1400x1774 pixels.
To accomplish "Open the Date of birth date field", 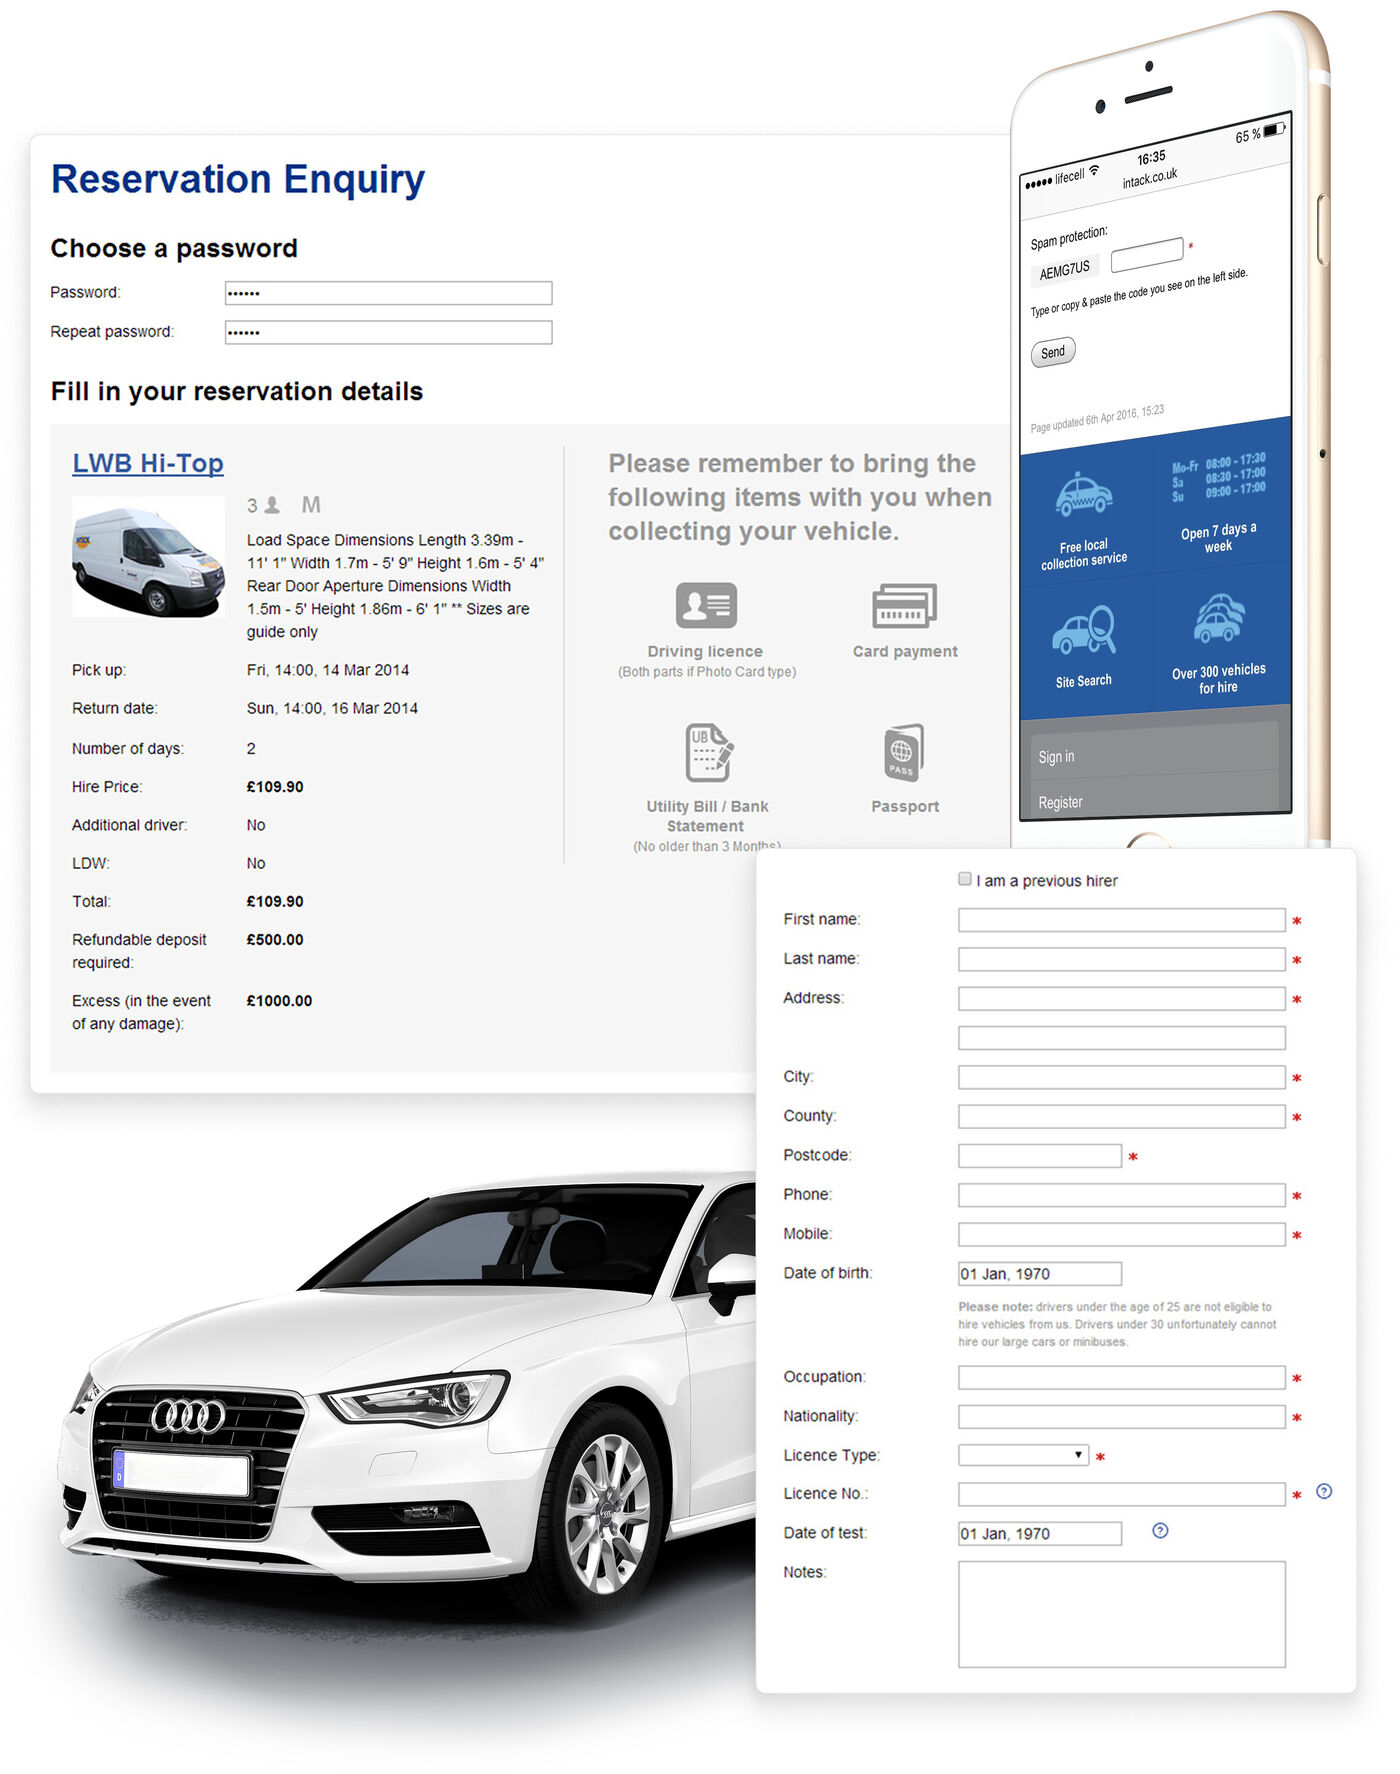I will point(1039,1274).
